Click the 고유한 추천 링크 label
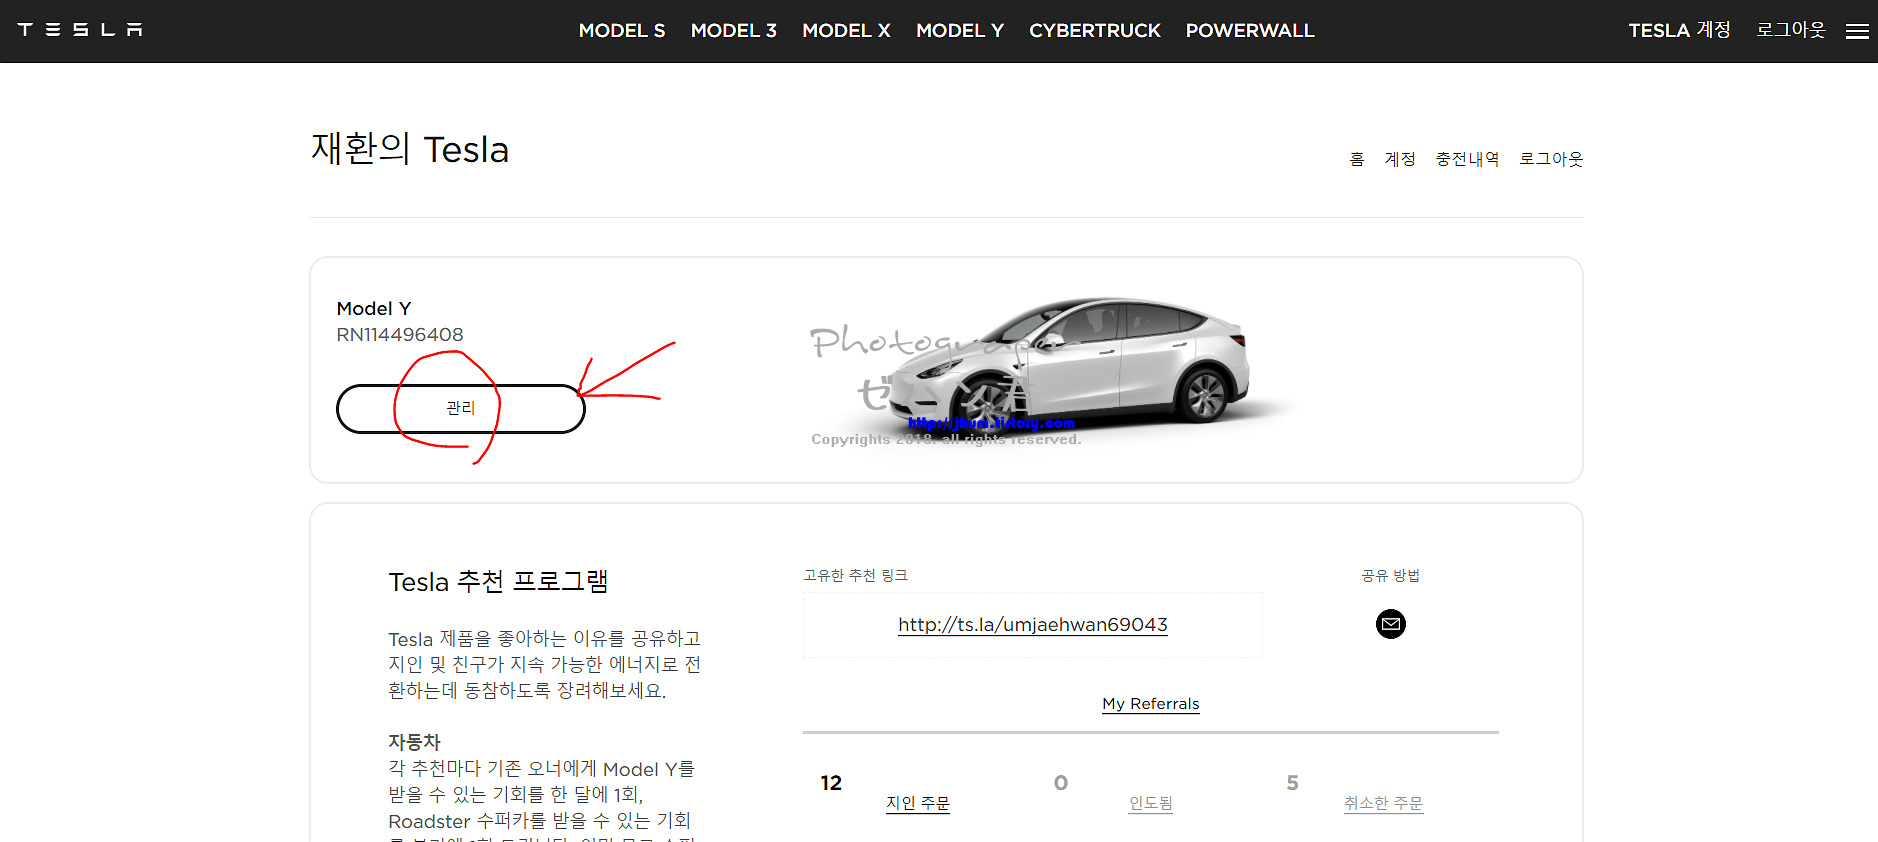 pyautogui.click(x=855, y=576)
